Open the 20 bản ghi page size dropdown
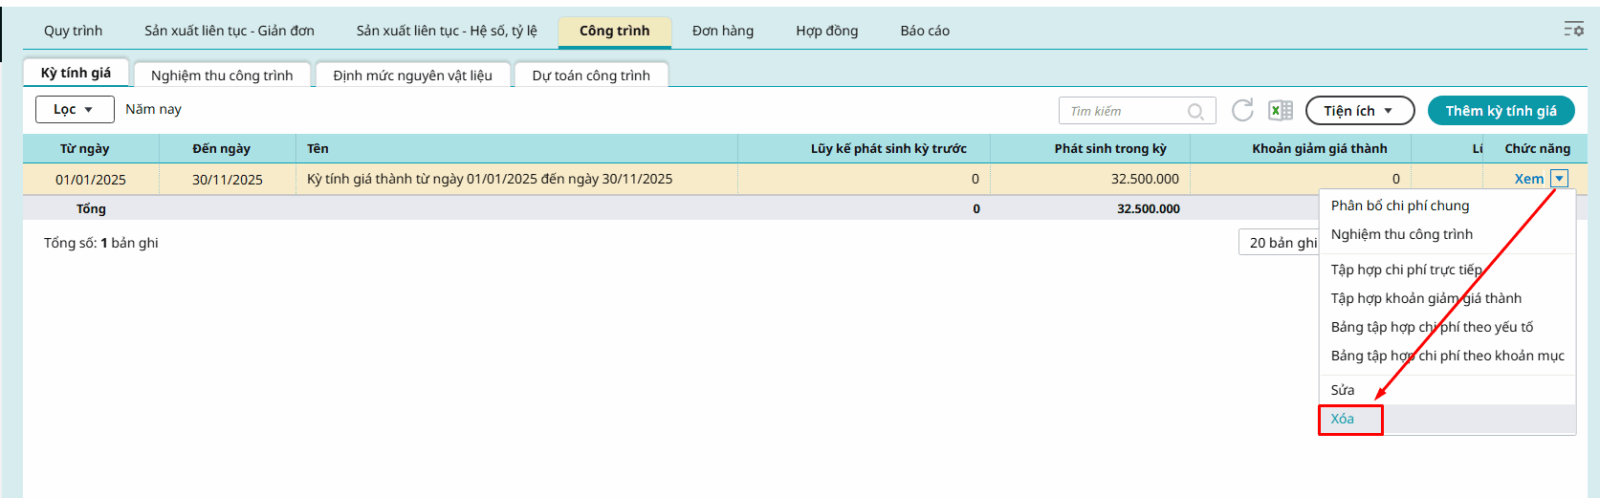1600x498 pixels. 1280,242
